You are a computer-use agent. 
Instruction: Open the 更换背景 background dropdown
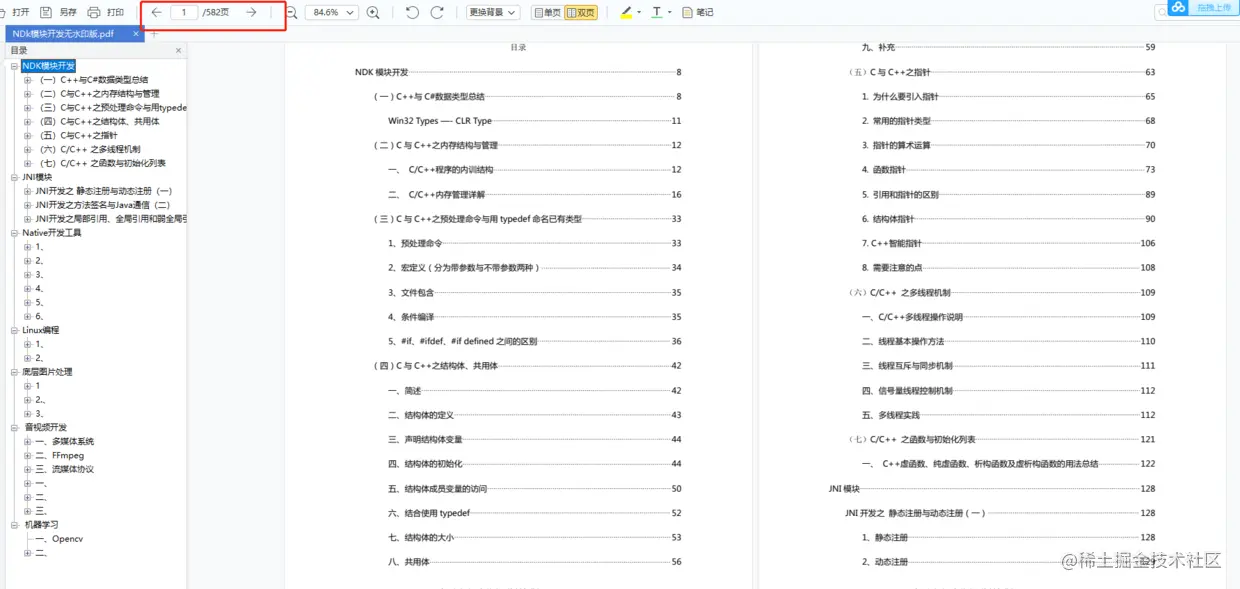coord(493,13)
